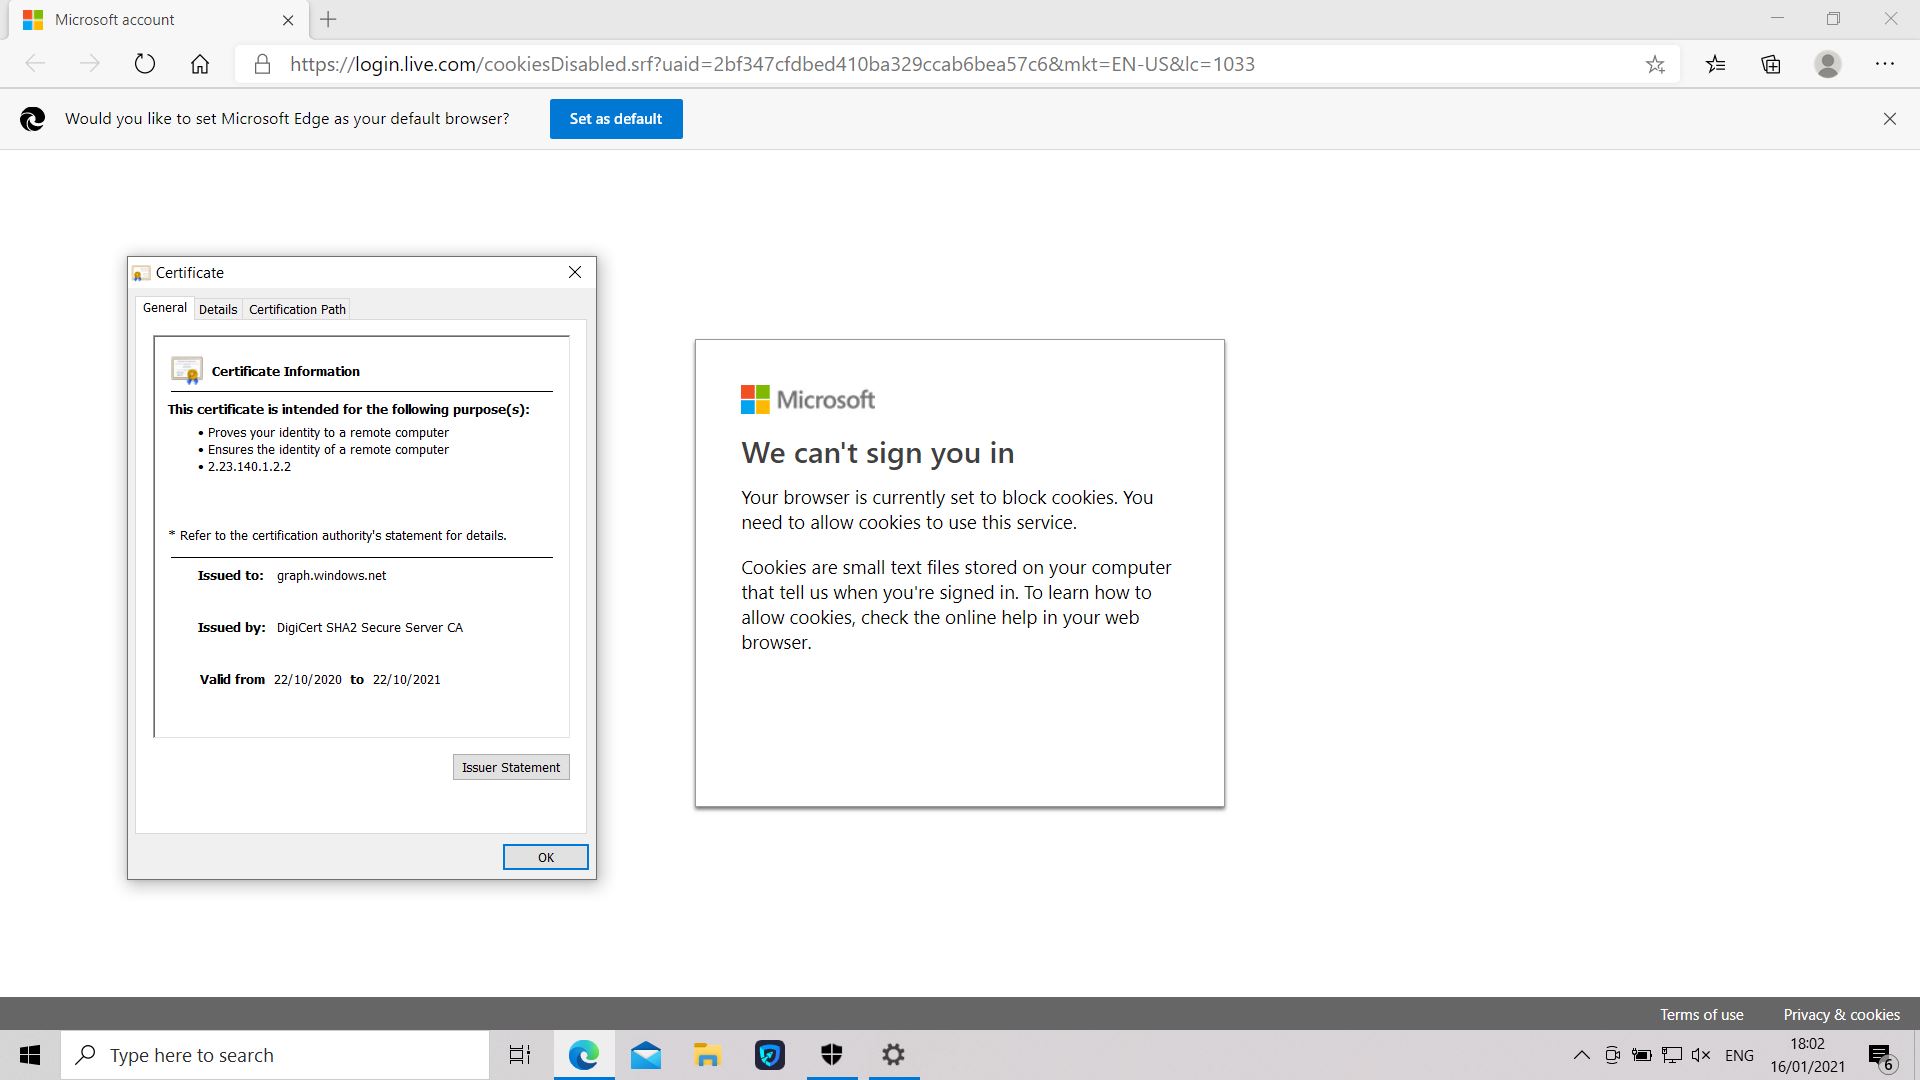Close the Microsoft account tab
The width and height of the screenshot is (1920, 1080).
(x=288, y=19)
